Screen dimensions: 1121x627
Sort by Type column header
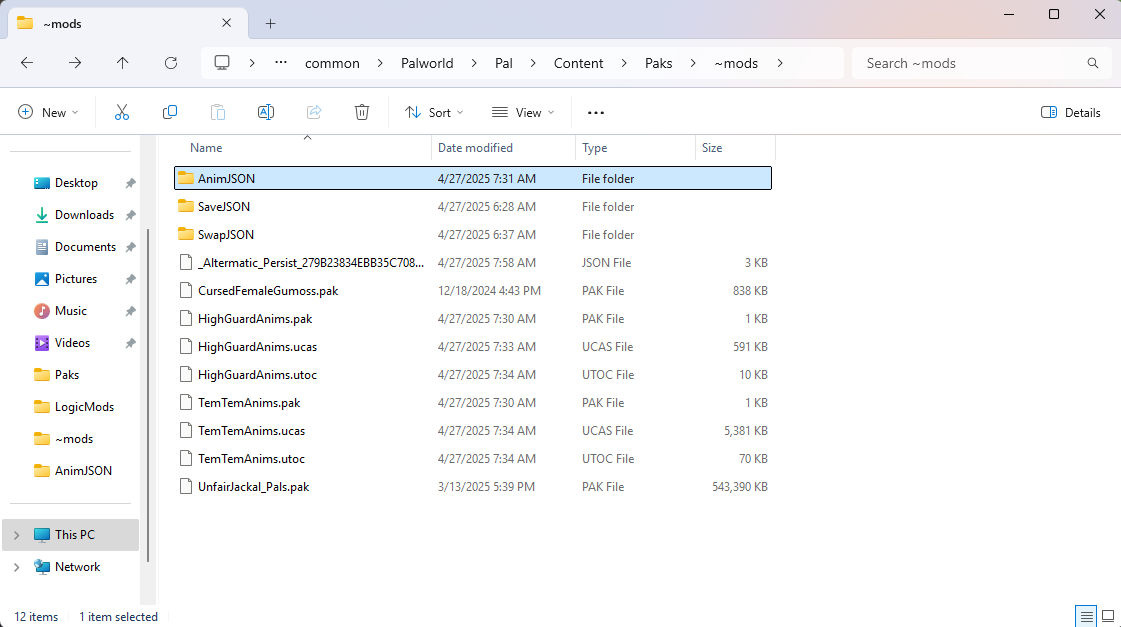[594, 148]
